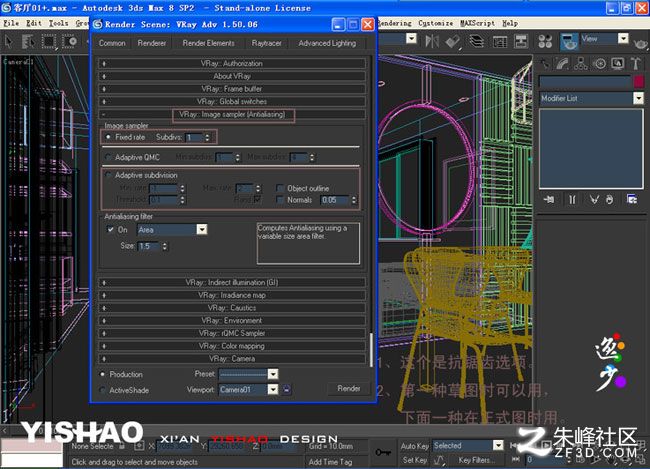Open the Schematic View toolbar icon
The height and width of the screenshot is (469, 650).
point(521,41)
